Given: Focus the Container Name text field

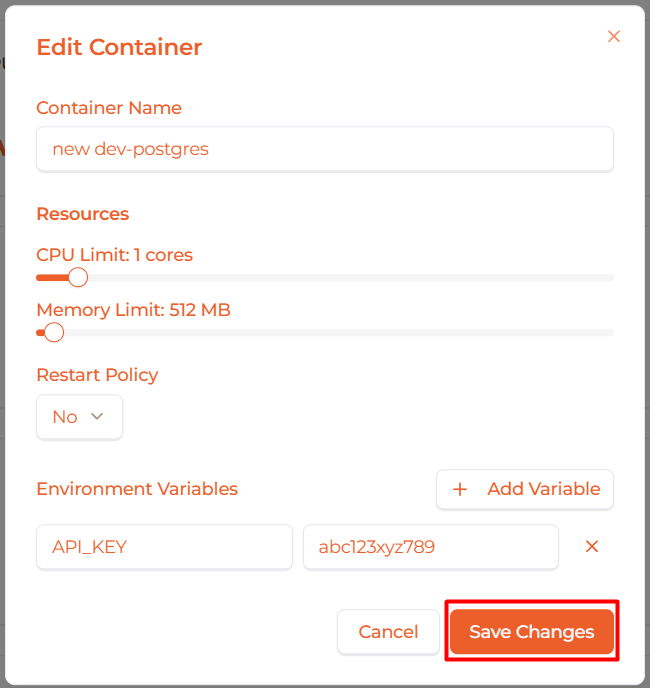Looking at the screenshot, I should [324, 149].
